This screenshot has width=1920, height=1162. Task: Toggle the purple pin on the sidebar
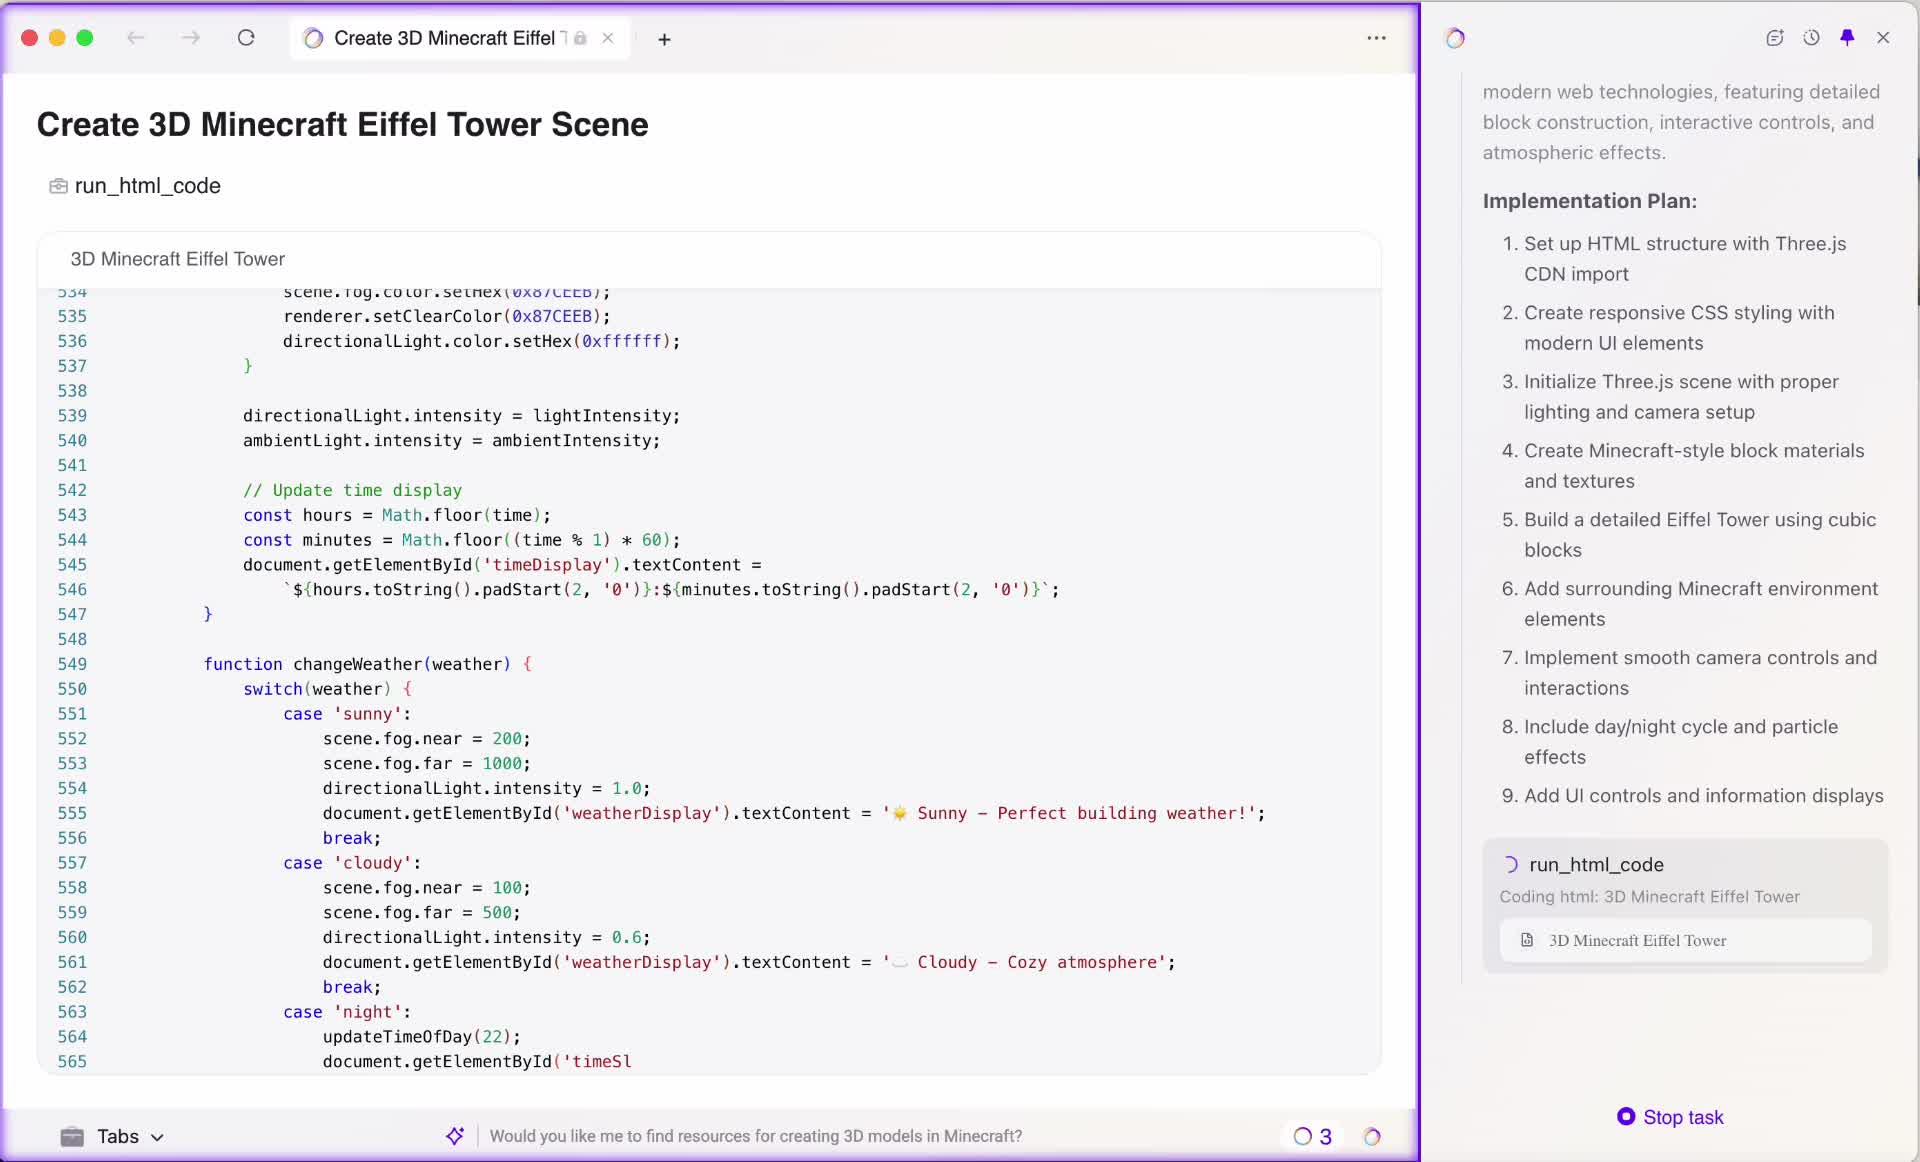[x=1847, y=38]
